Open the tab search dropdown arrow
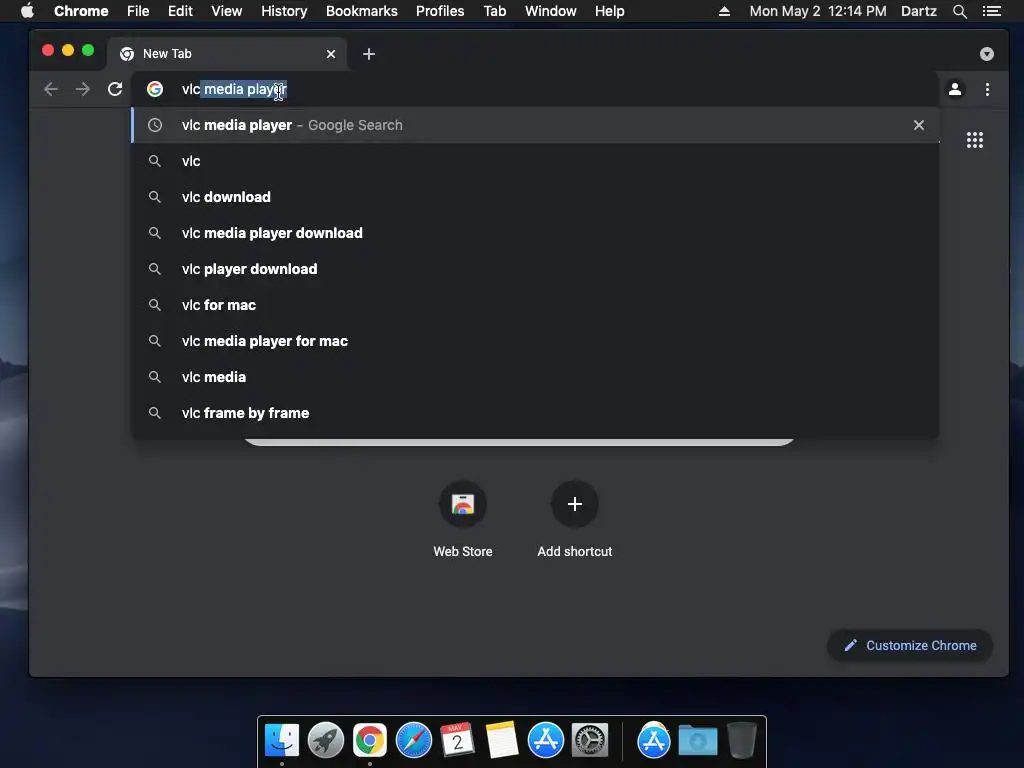 point(987,54)
